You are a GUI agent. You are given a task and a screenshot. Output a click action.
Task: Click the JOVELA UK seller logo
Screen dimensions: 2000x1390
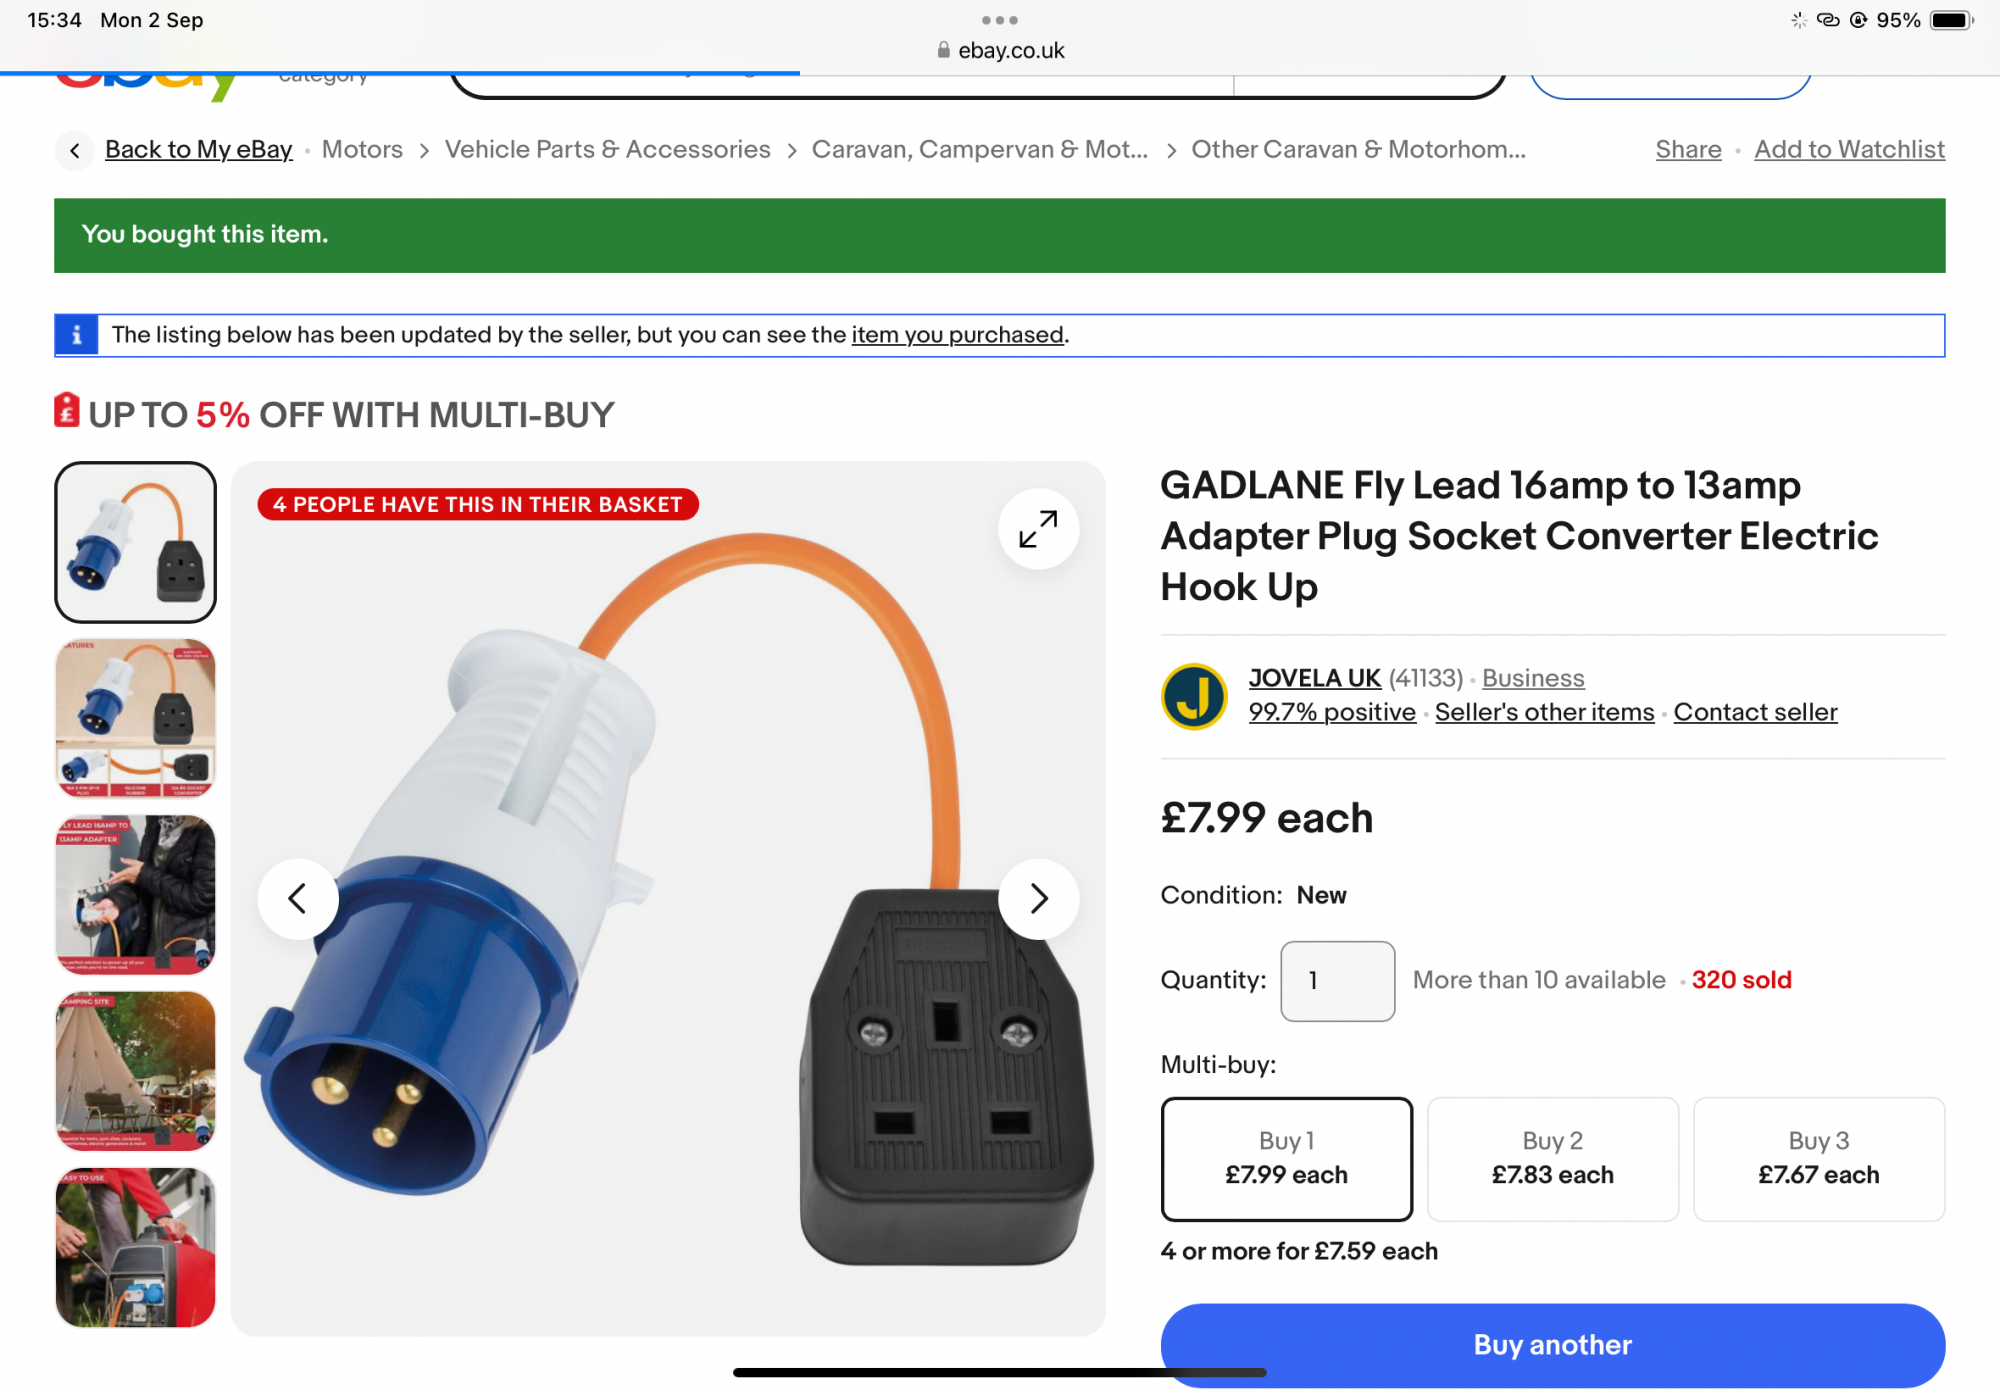point(1194,696)
